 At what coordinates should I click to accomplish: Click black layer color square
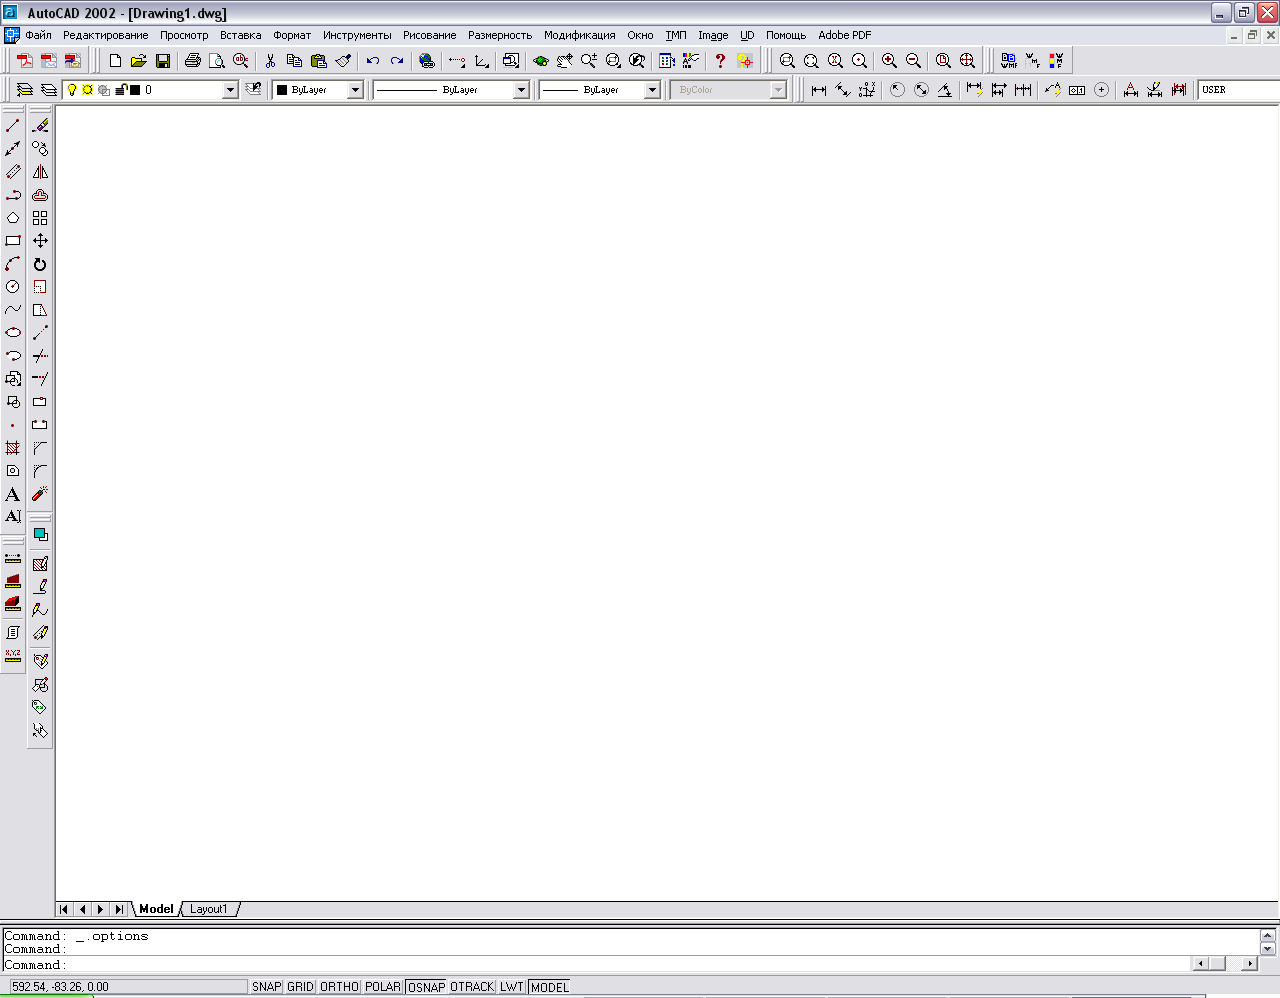pyautogui.click(x=135, y=90)
